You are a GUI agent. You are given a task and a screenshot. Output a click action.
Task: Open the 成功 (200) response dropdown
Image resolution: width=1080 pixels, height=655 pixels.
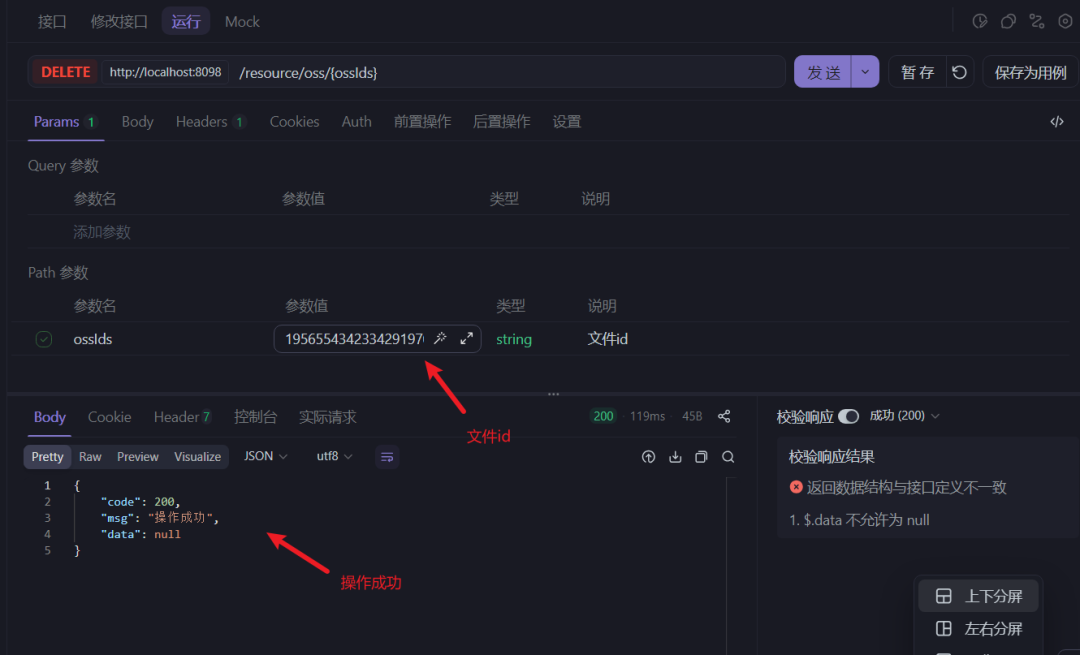coord(904,415)
